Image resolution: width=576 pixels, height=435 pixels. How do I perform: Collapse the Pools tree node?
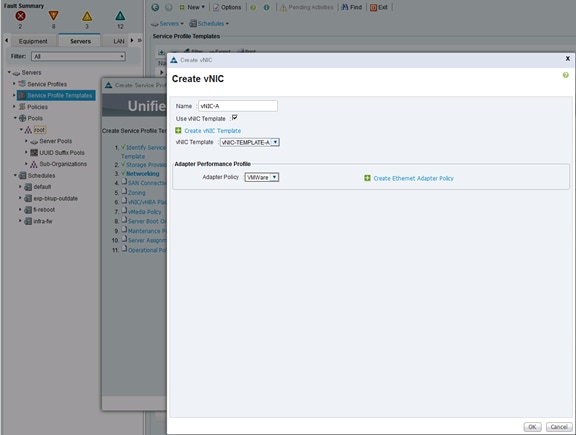coord(15,118)
